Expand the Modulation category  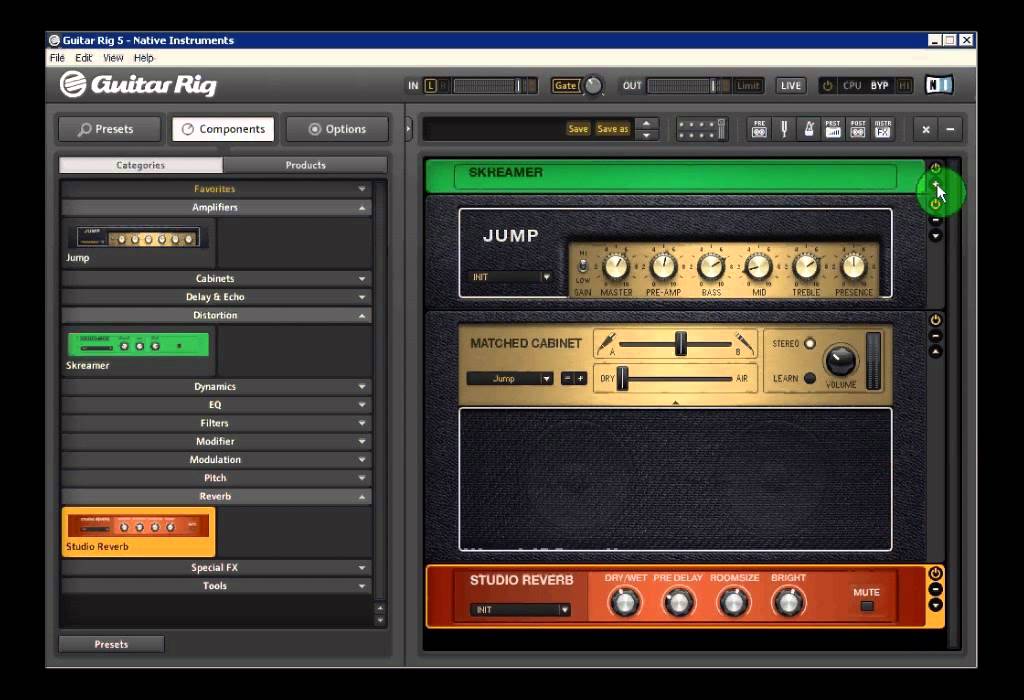click(x=216, y=460)
